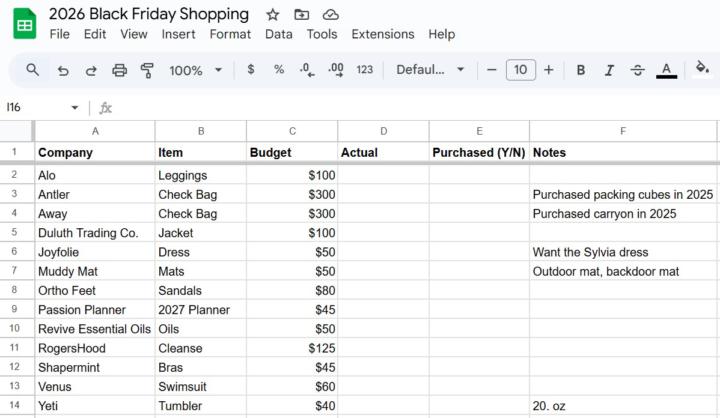Format as percent

(x=279, y=70)
